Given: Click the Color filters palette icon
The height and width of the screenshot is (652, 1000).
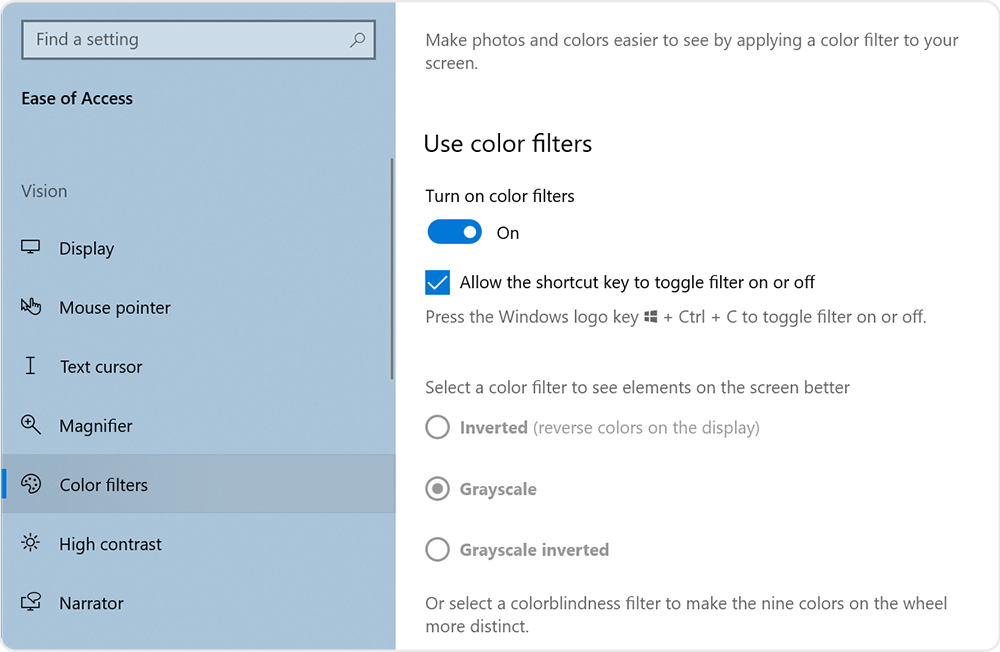Looking at the screenshot, I should [31, 484].
